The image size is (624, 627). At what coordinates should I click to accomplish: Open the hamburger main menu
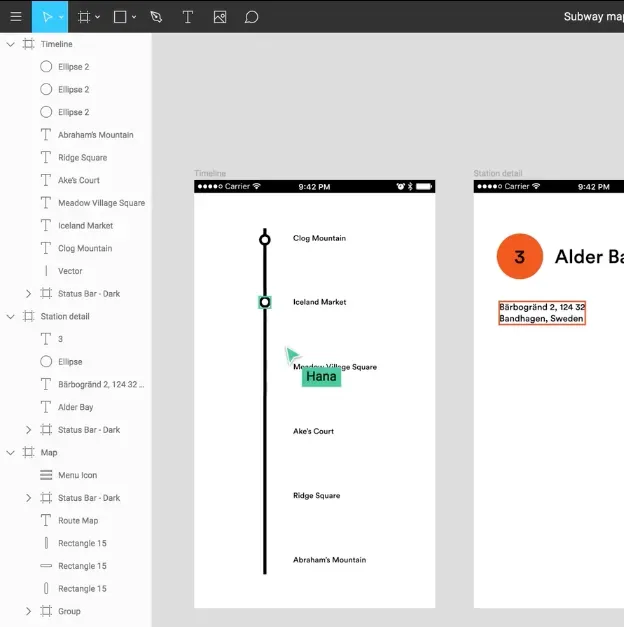click(x=16, y=16)
